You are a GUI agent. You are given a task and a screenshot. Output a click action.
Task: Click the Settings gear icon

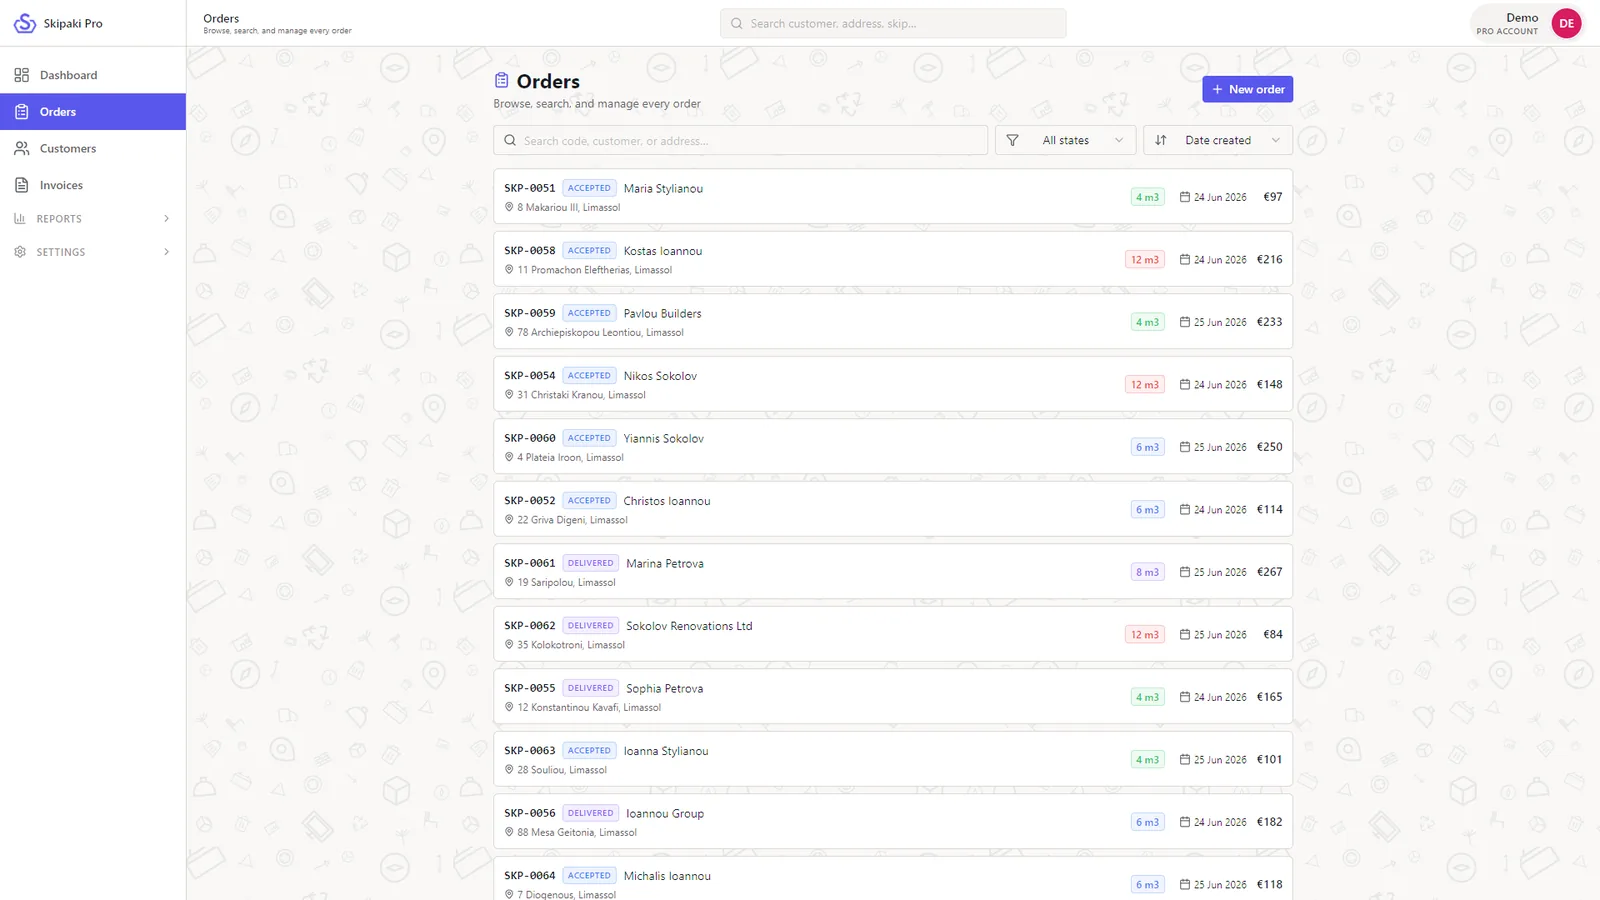(x=20, y=252)
